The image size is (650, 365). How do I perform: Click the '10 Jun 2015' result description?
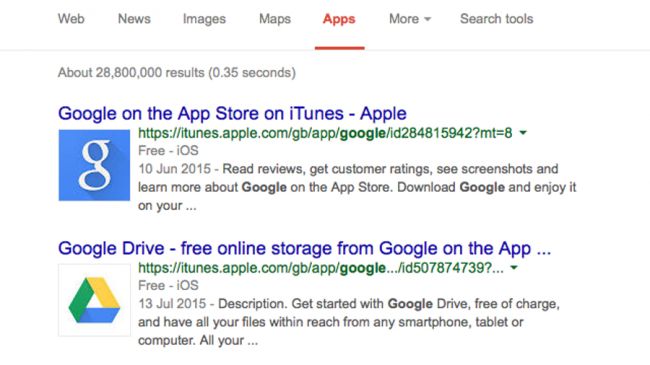point(357,187)
